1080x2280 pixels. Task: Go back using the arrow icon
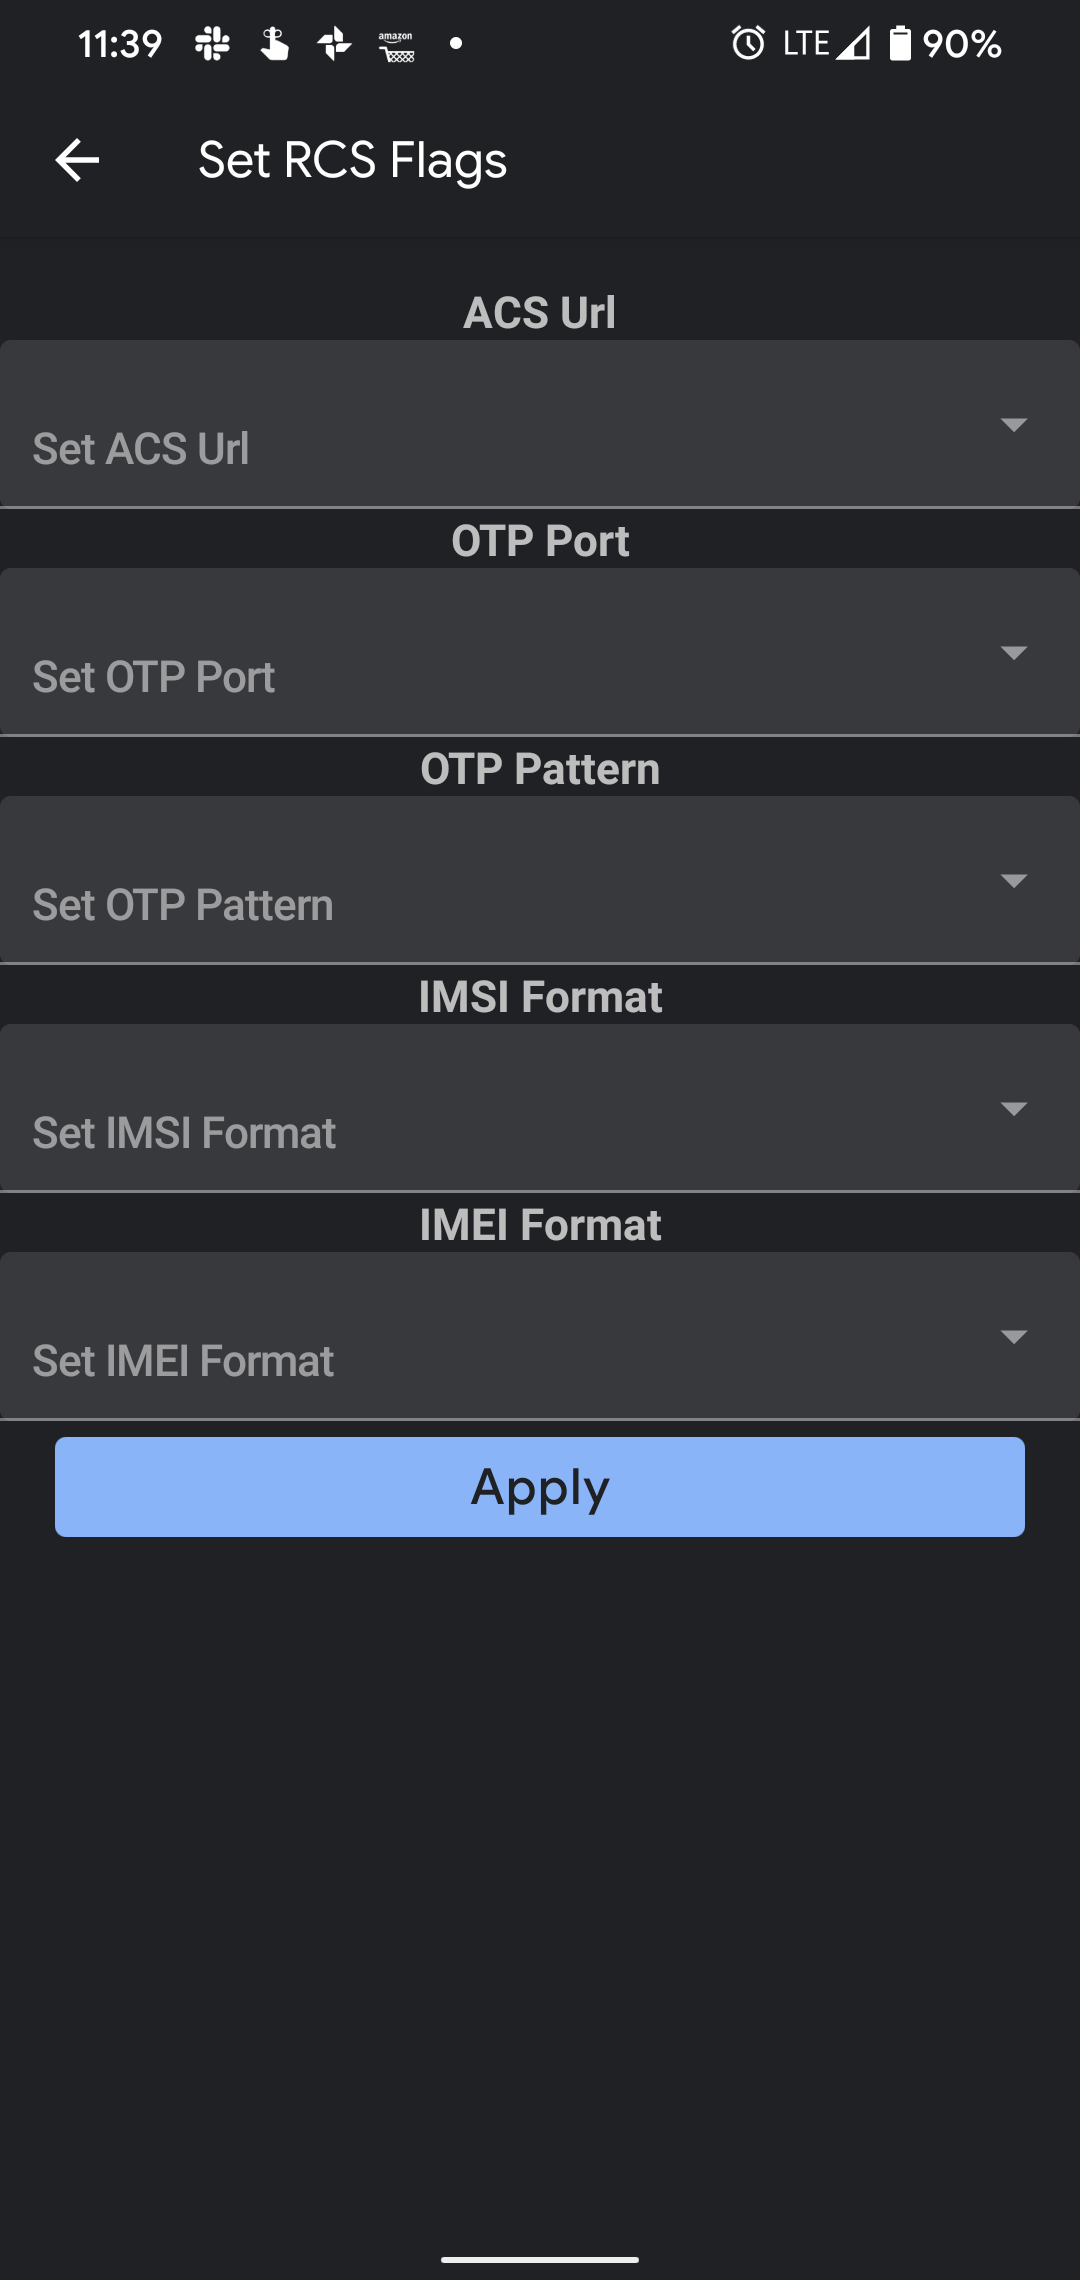[x=77, y=160]
